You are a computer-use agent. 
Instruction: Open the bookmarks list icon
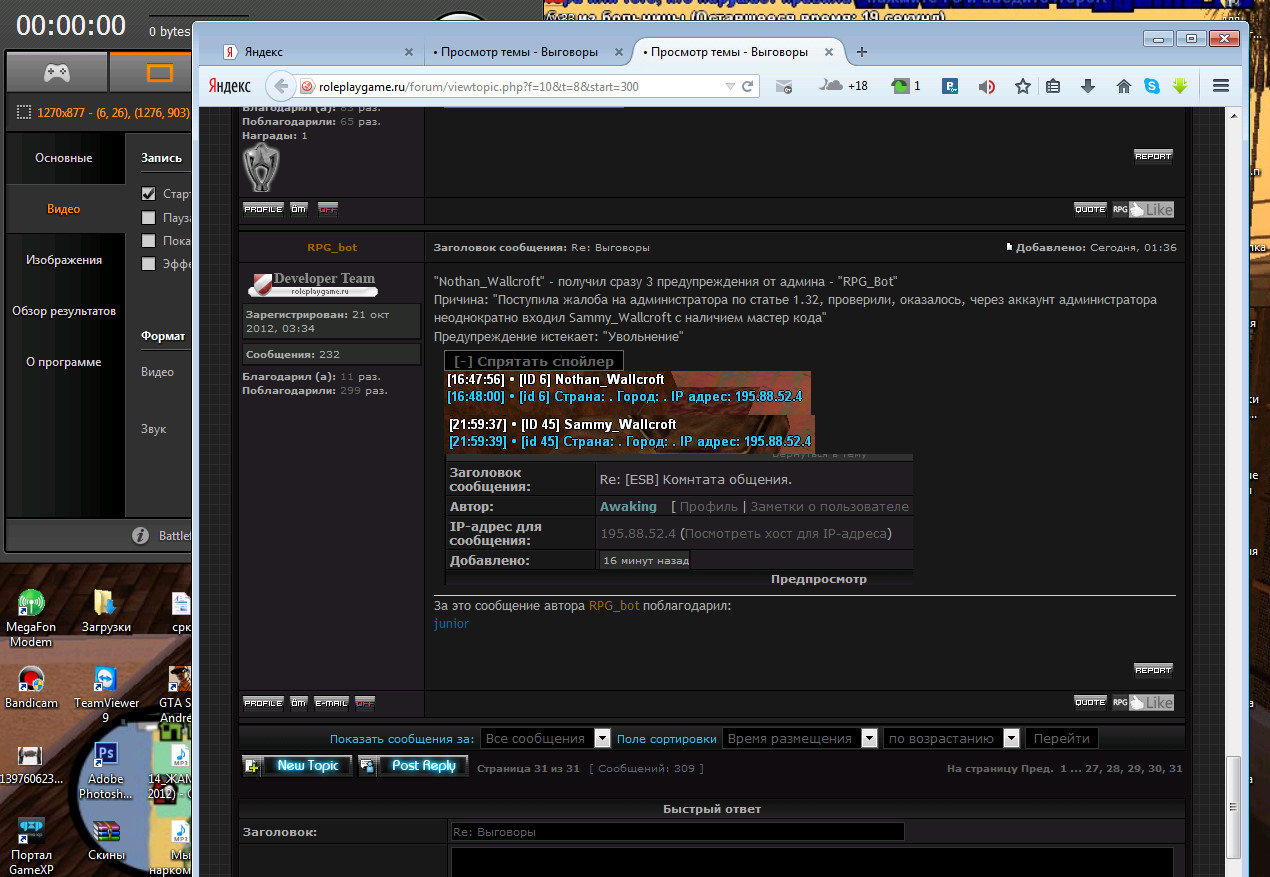pos(1053,86)
